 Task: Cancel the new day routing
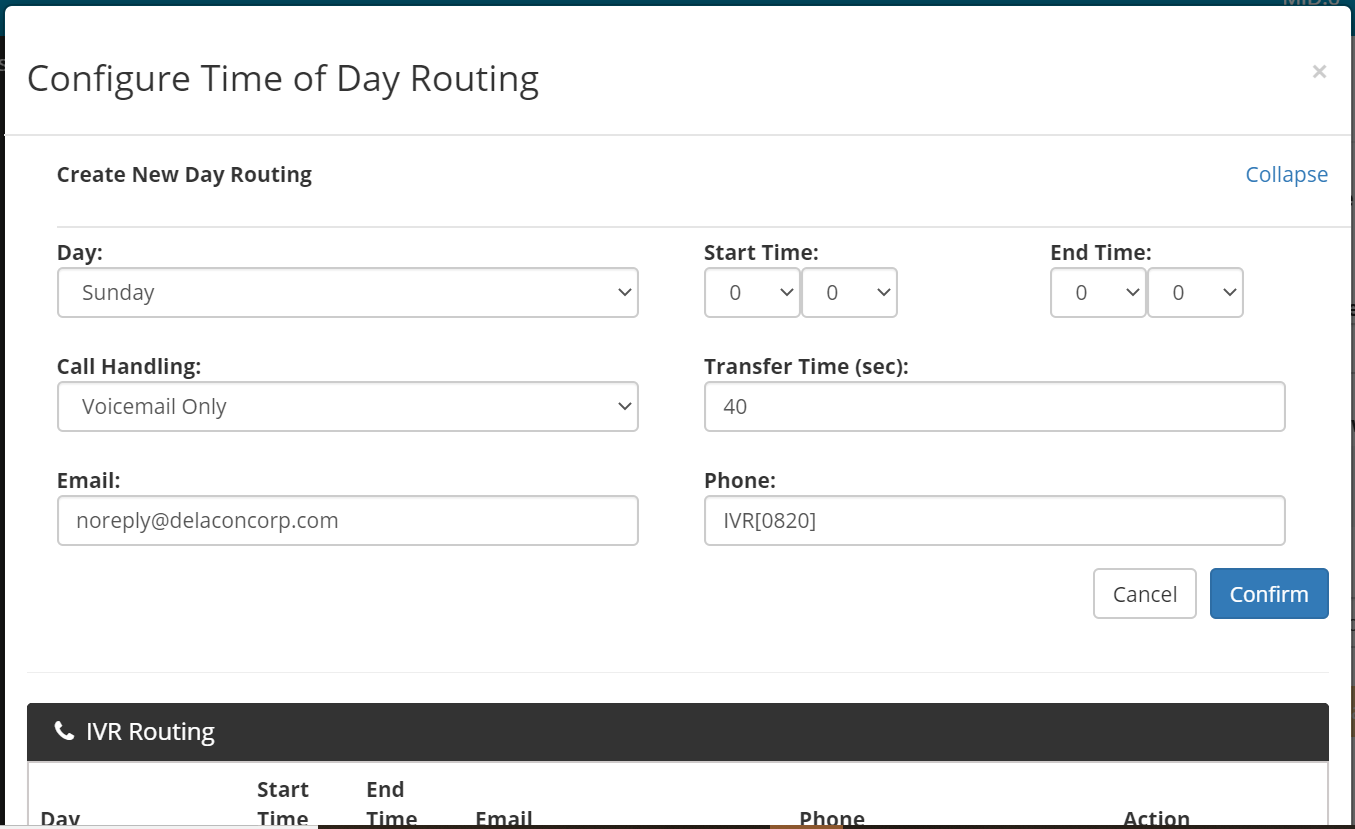coord(1145,594)
